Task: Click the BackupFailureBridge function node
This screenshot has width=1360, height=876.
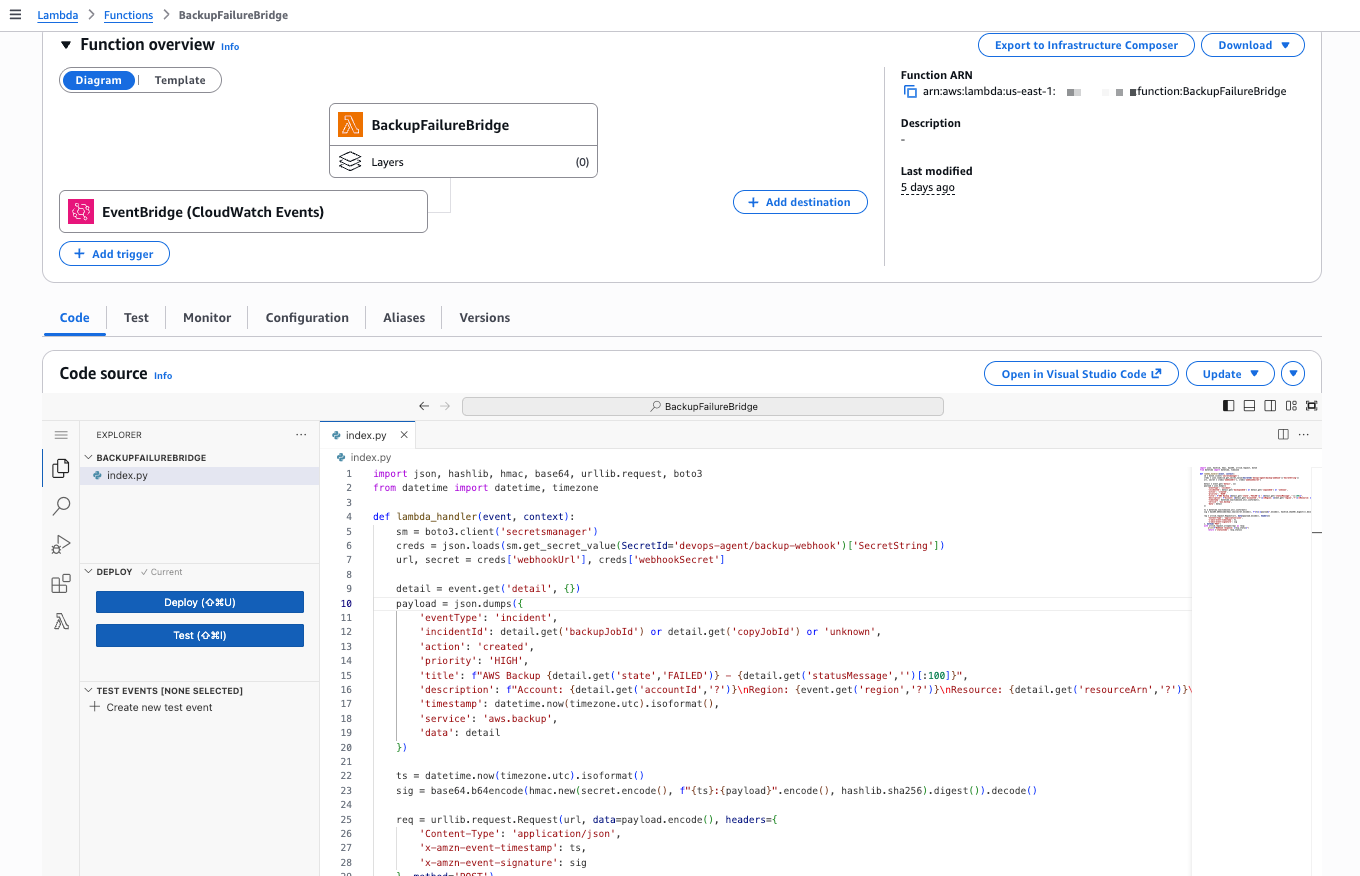Action: (463, 125)
